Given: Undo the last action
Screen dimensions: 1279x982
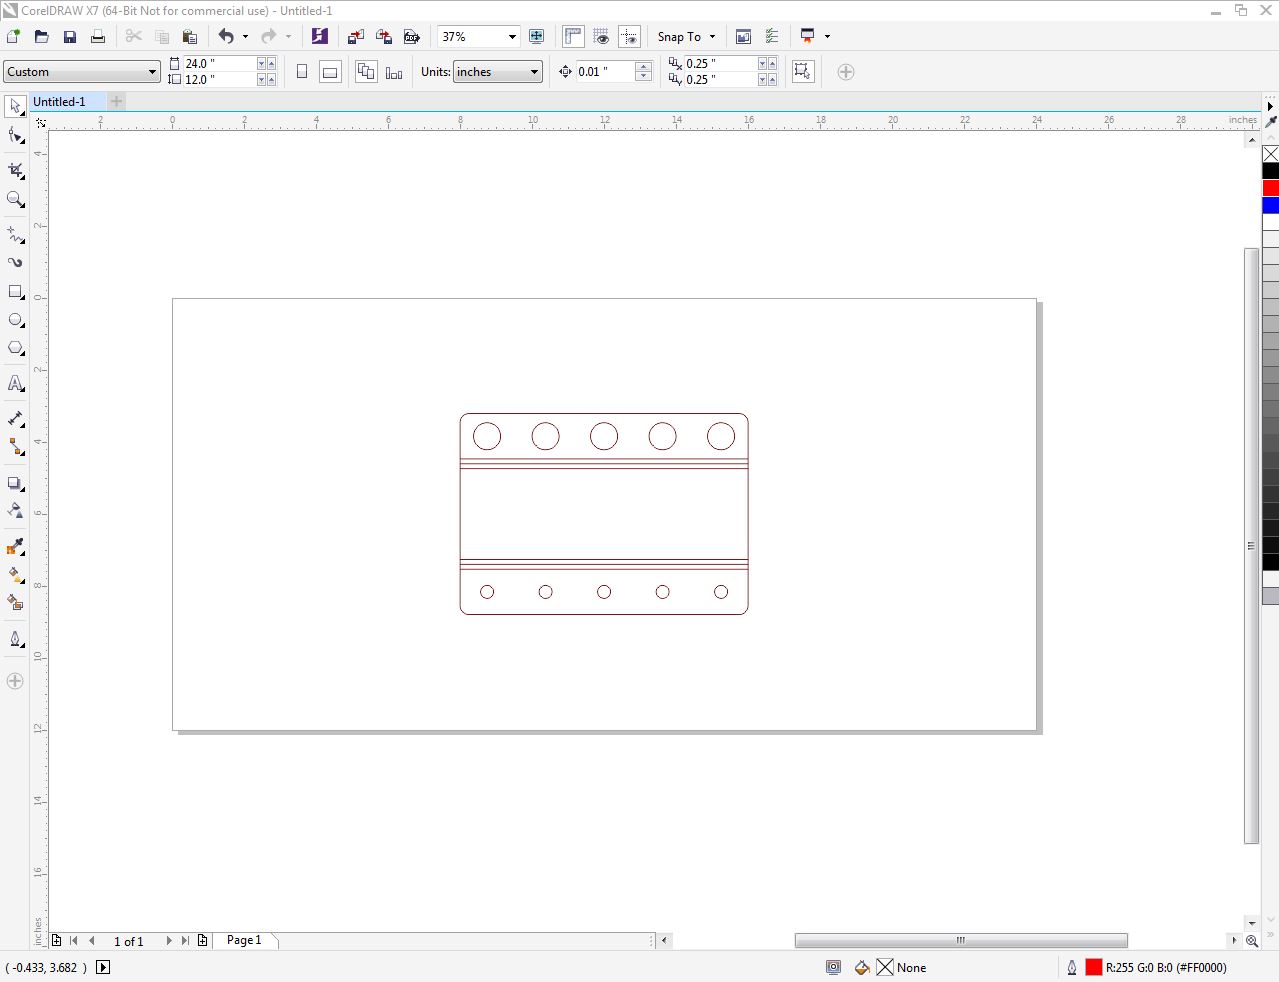Looking at the screenshot, I should click(226, 37).
